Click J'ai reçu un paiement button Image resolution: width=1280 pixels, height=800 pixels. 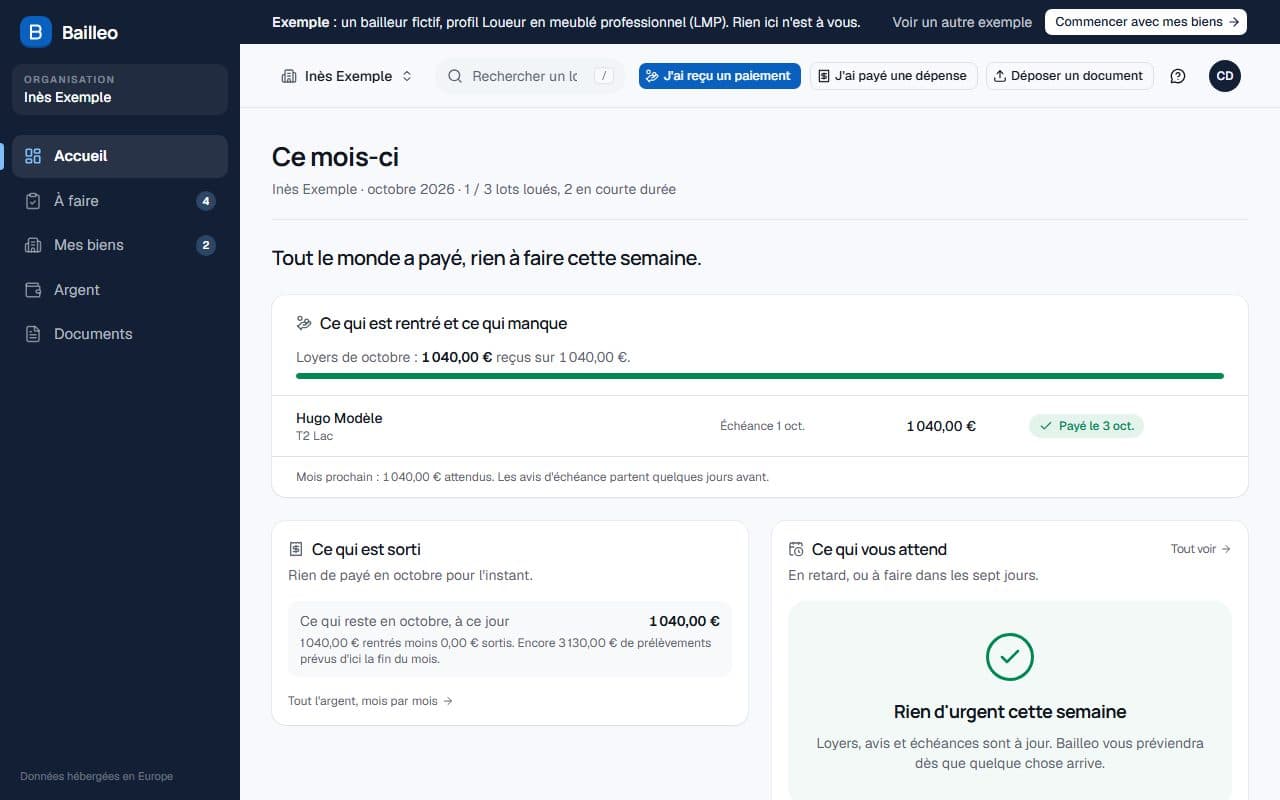click(720, 76)
